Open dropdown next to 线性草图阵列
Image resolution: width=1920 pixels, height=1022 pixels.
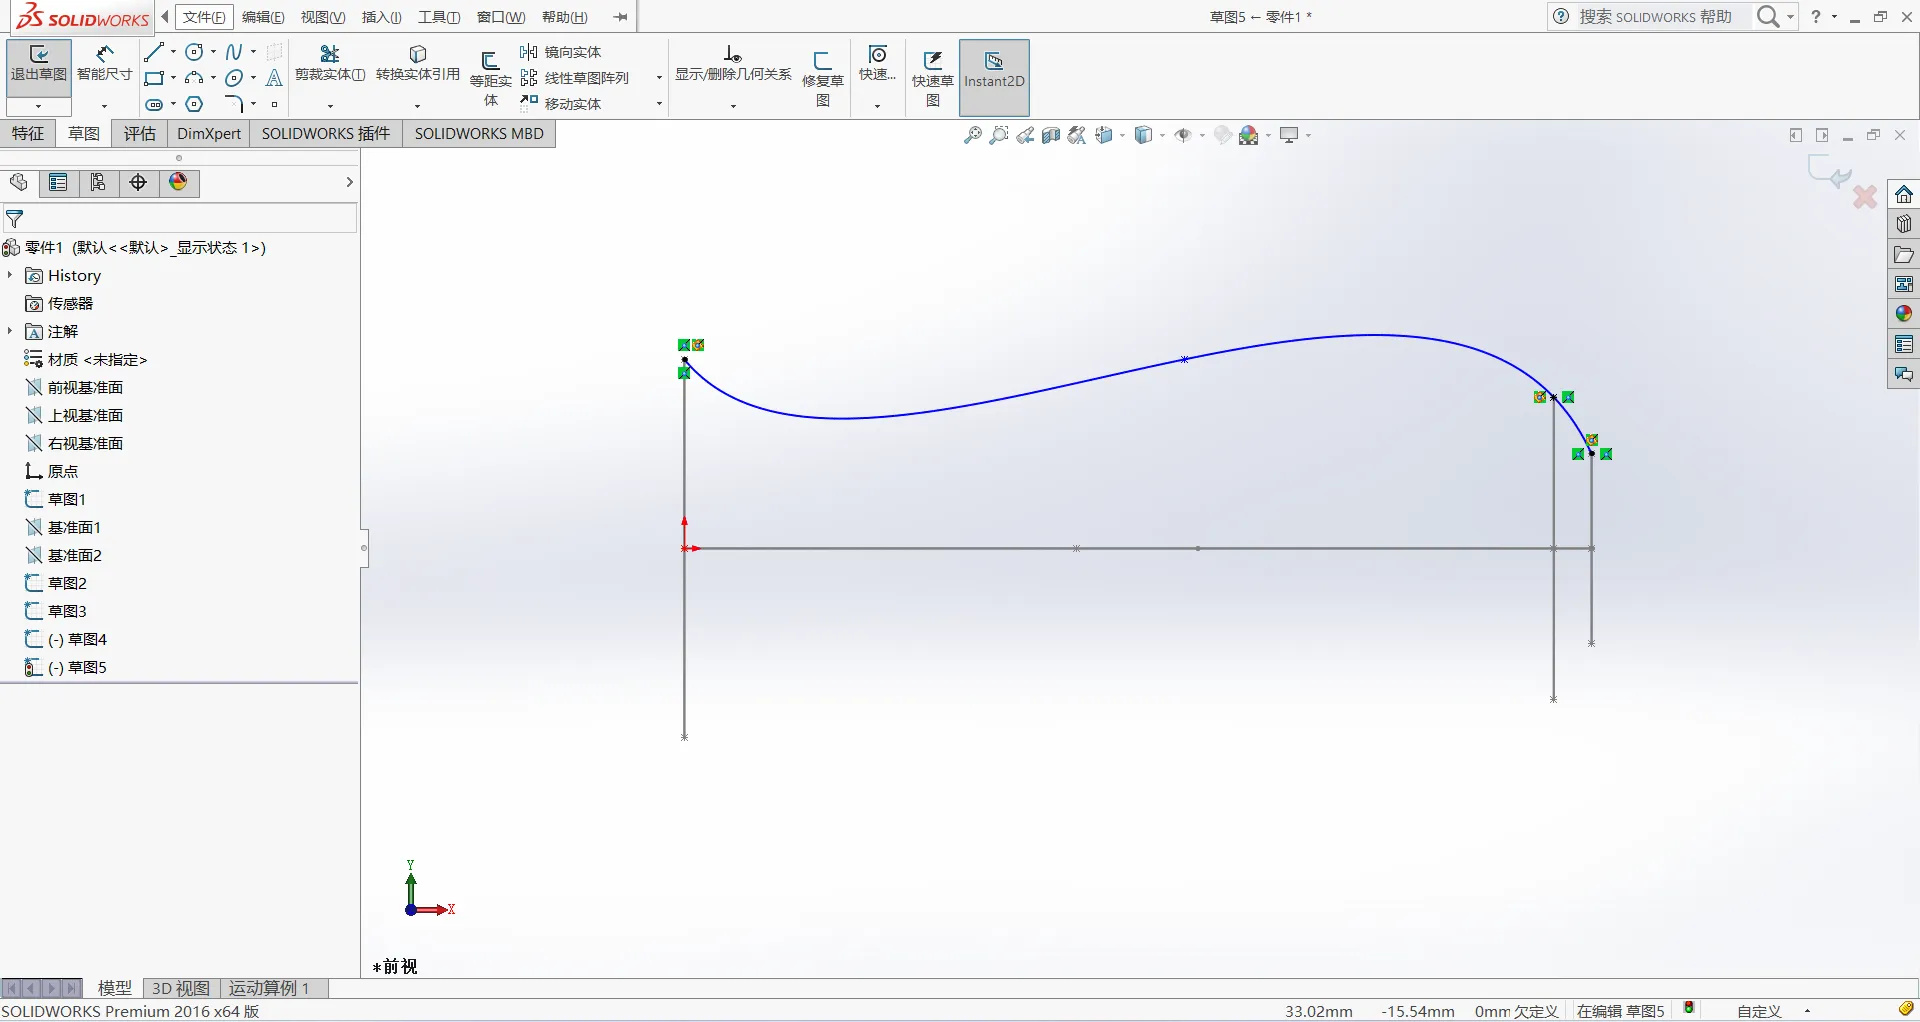point(659,78)
